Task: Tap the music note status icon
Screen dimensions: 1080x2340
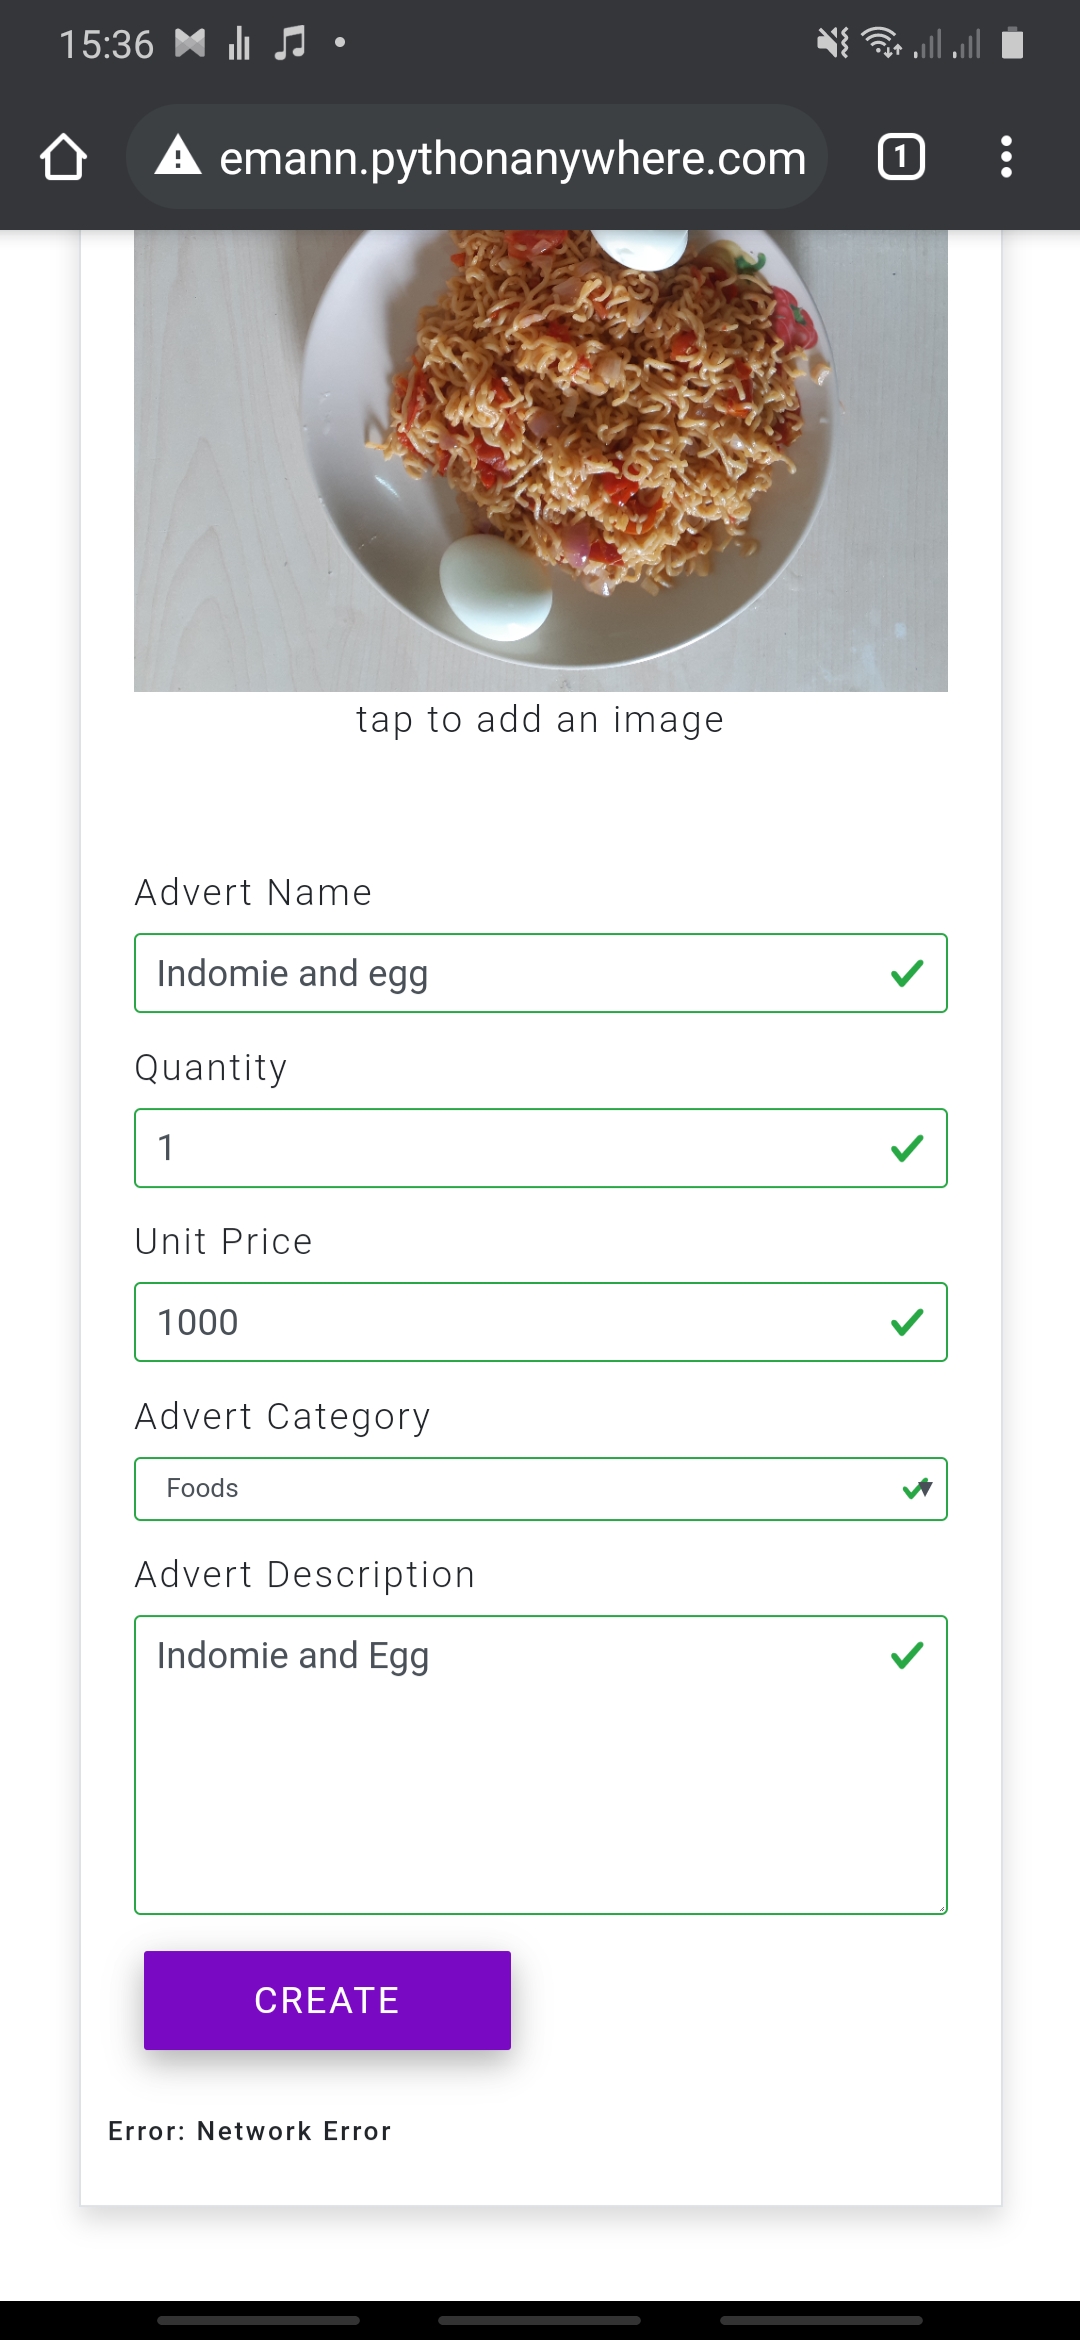Action: (x=290, y=43)
